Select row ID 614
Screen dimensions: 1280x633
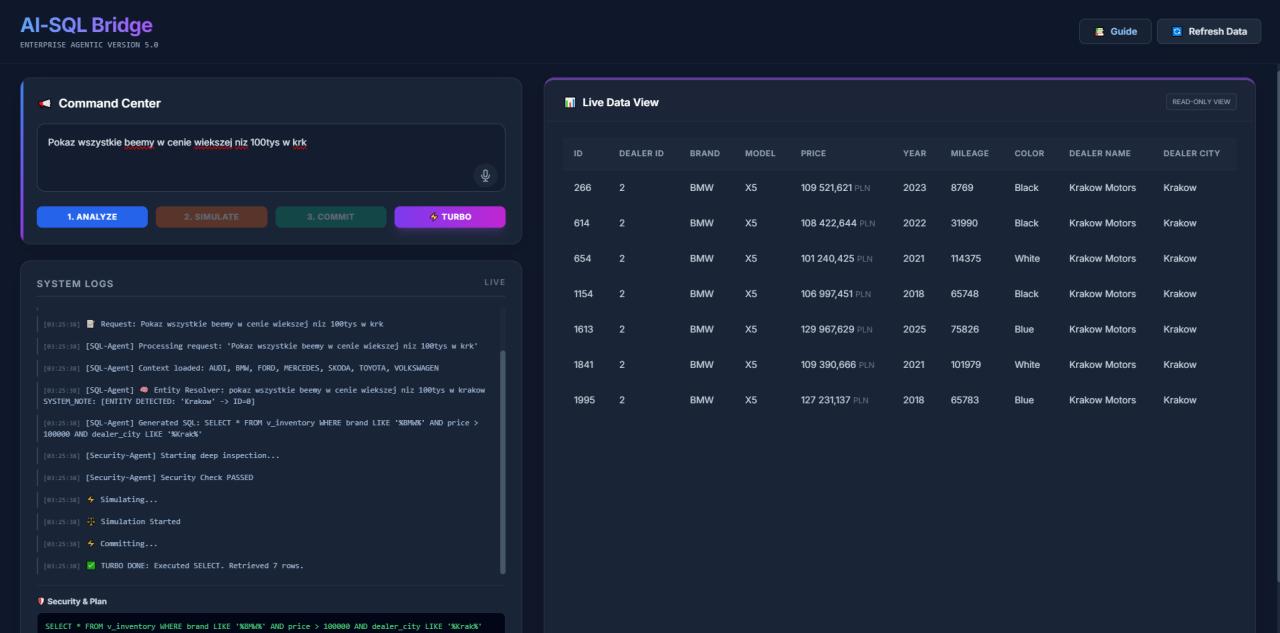coord(899,223)
